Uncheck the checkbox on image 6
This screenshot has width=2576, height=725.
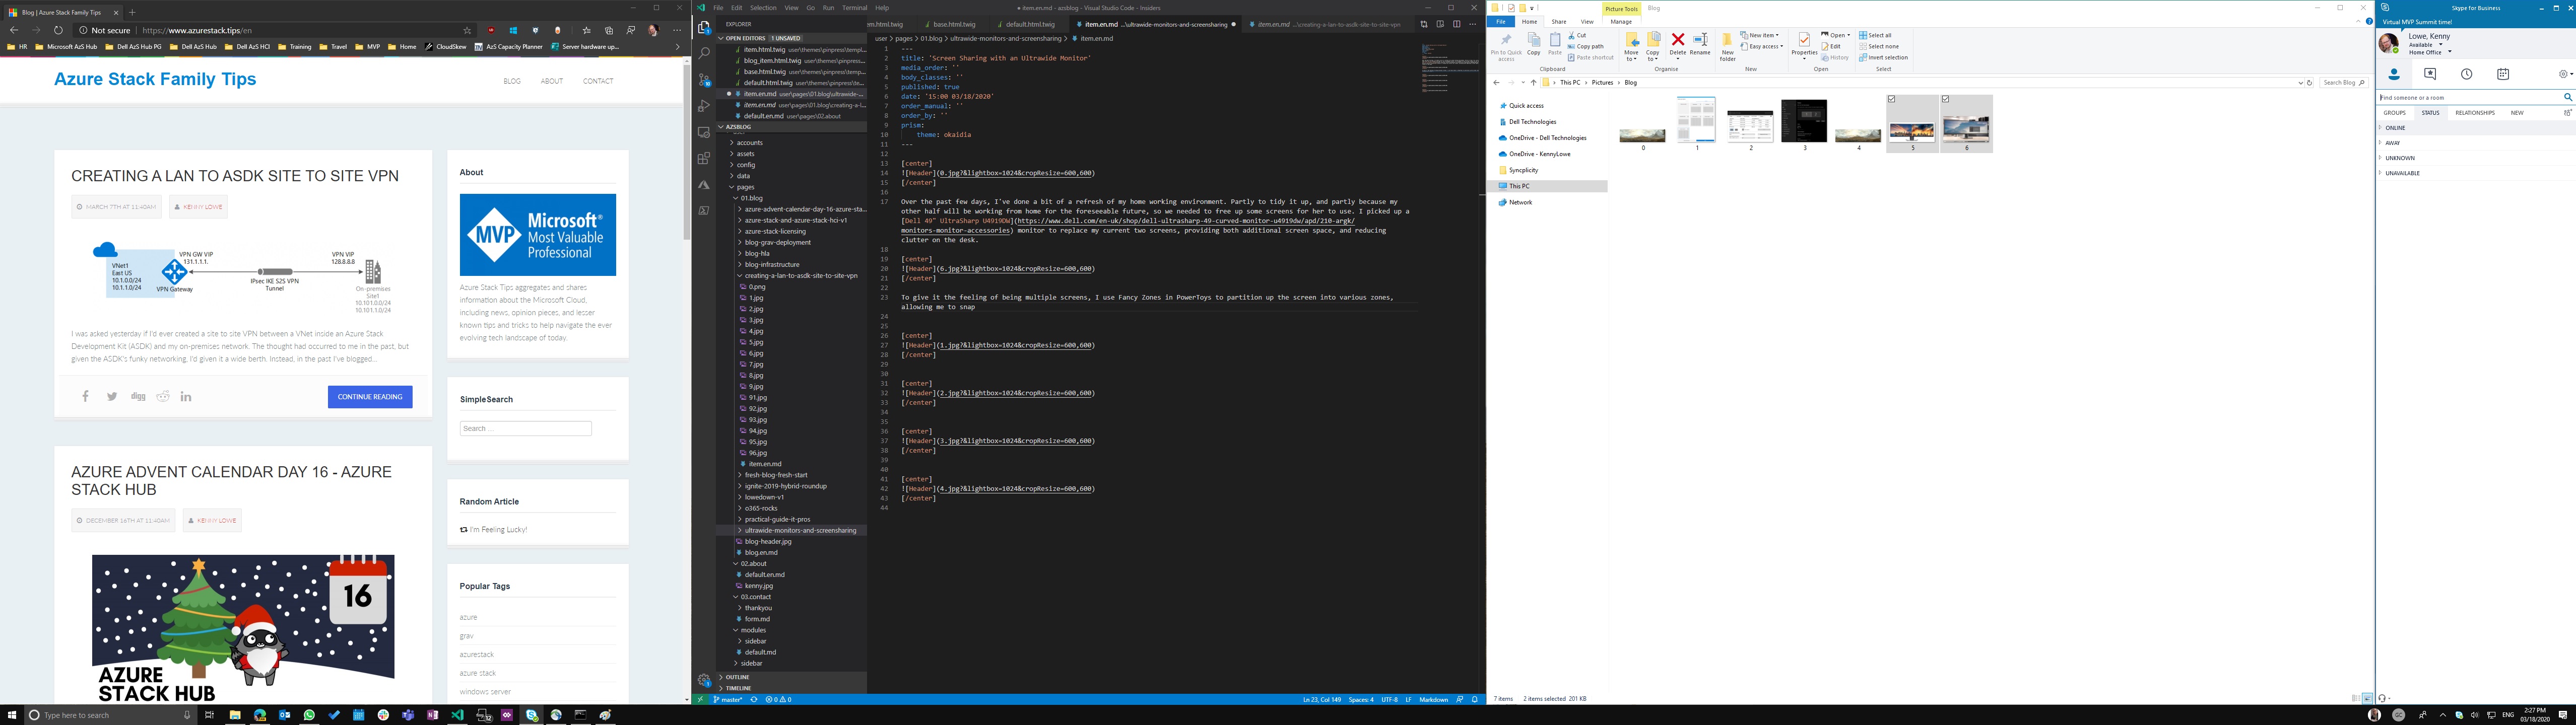point(1946,99)
